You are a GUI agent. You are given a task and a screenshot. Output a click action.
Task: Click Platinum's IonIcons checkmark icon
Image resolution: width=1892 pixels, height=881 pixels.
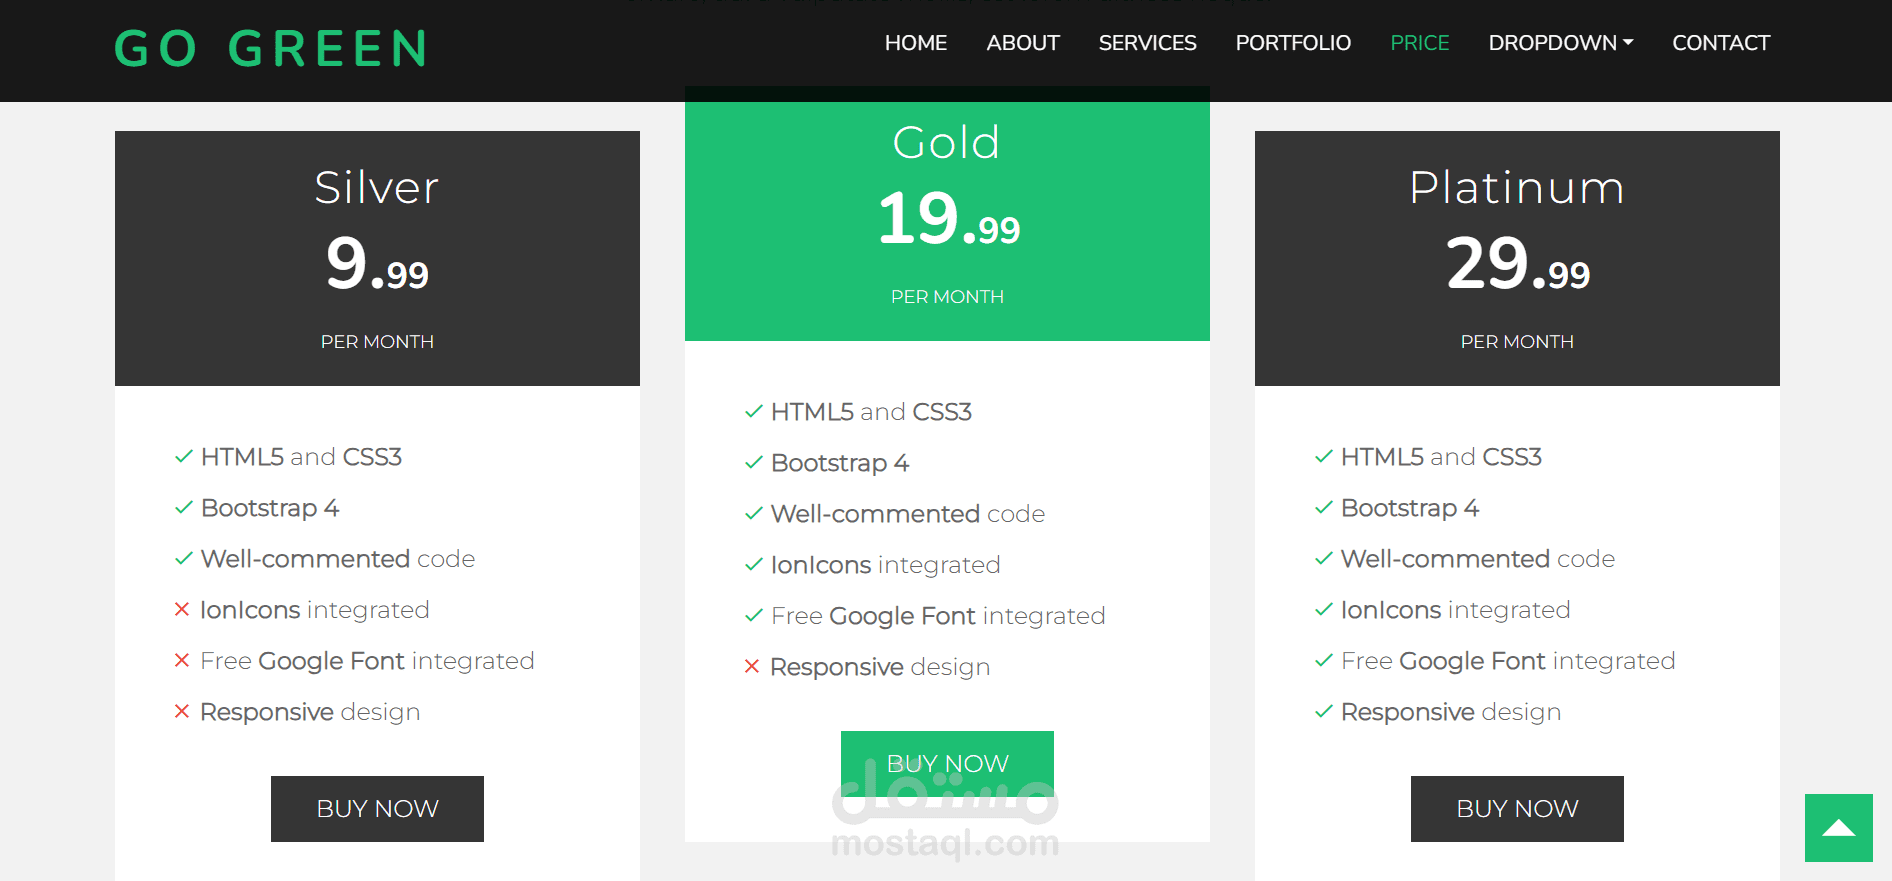(x=1324, y=610)
